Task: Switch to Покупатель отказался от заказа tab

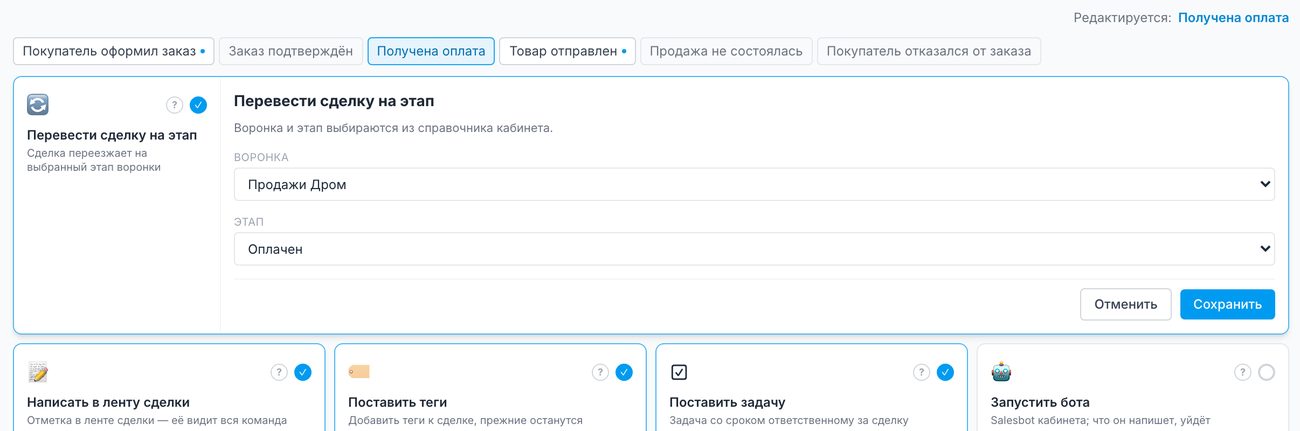Action: pos(929,51)
